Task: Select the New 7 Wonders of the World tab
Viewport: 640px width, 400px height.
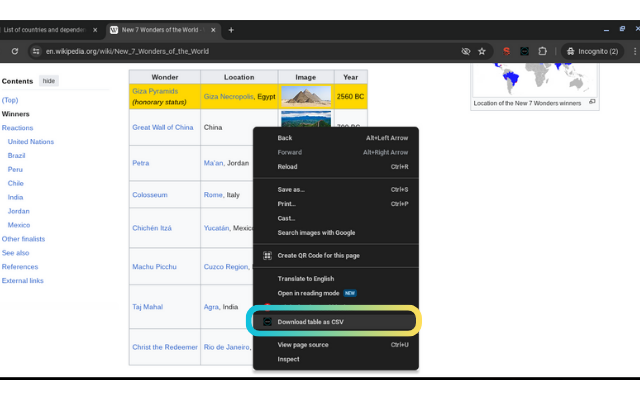Action: tap(160, 30)
